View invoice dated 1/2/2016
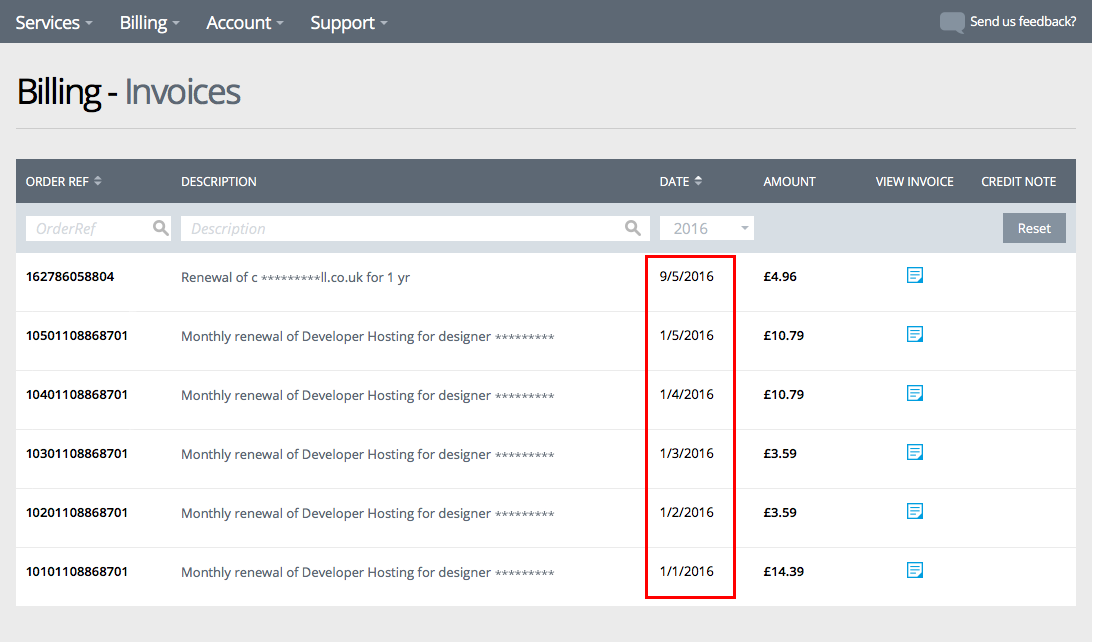The height and width of the screenshot is (642, 1093). click(x=915, y=512)
